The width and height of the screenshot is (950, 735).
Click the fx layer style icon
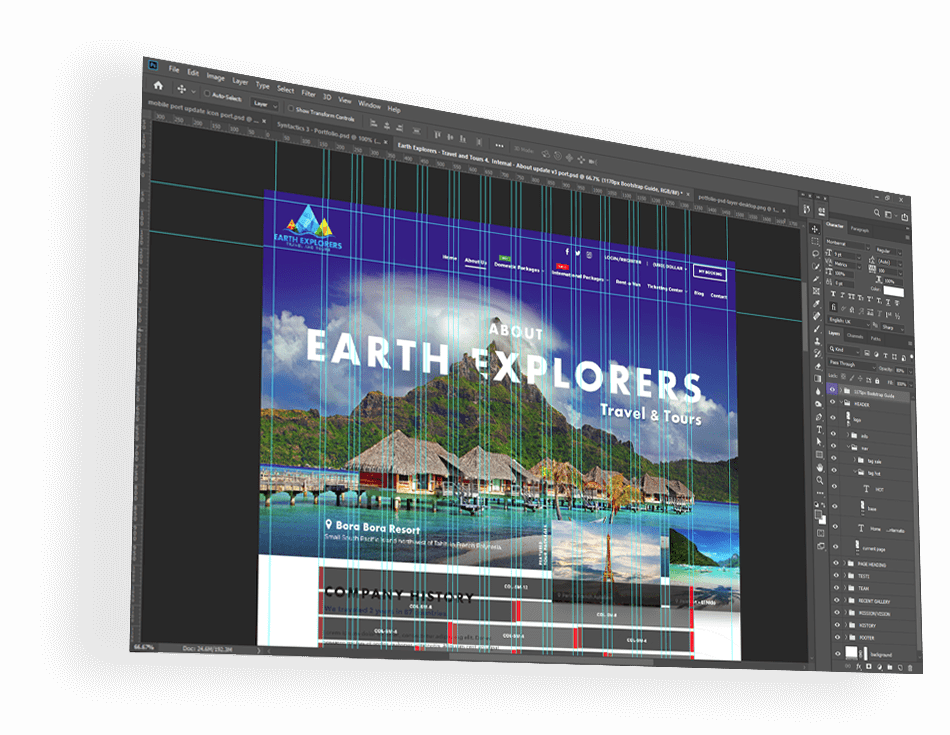click(859, 667)
